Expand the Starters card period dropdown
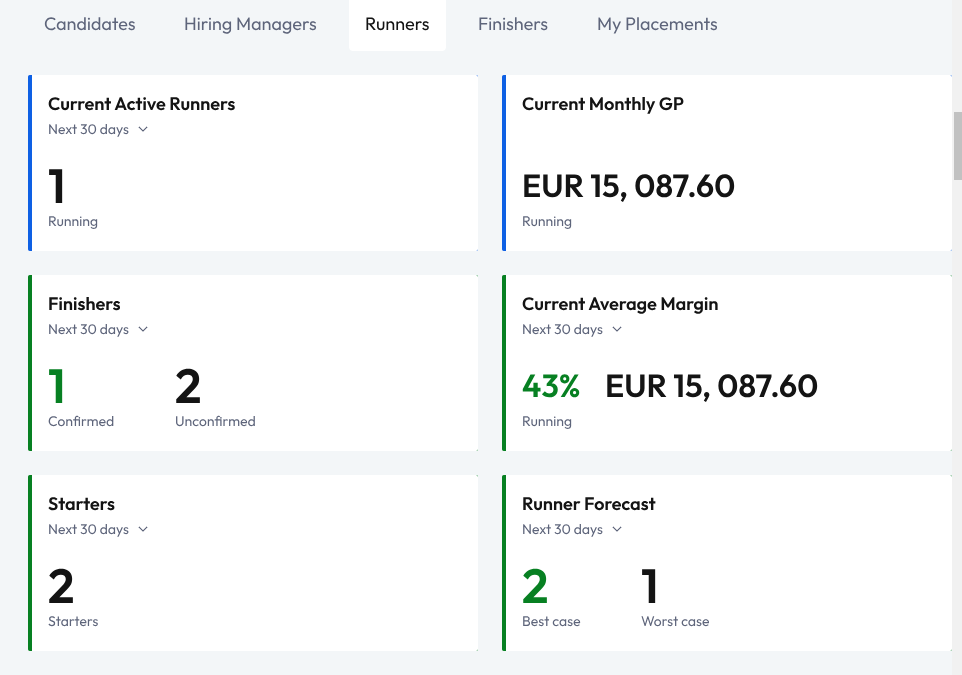The width and height of the screenshot is (962, 675). [98, 529]
